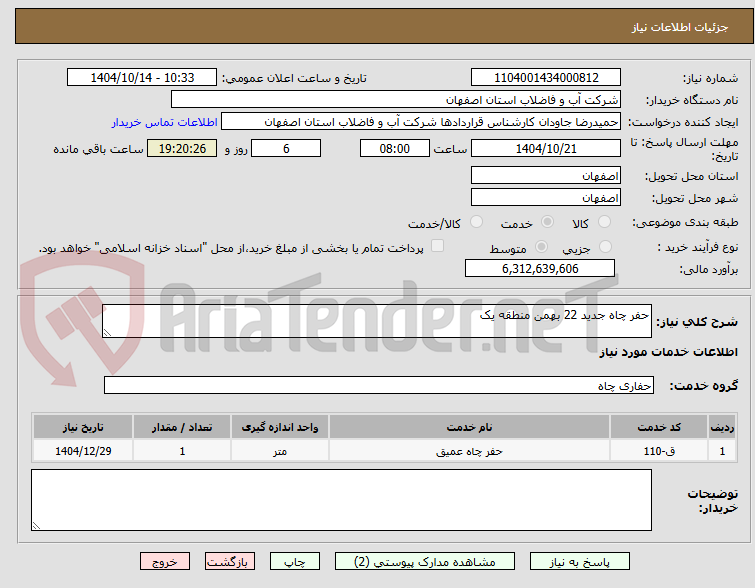Click the خروج exit button
755x588 pixels.
[x=165, y=562]
